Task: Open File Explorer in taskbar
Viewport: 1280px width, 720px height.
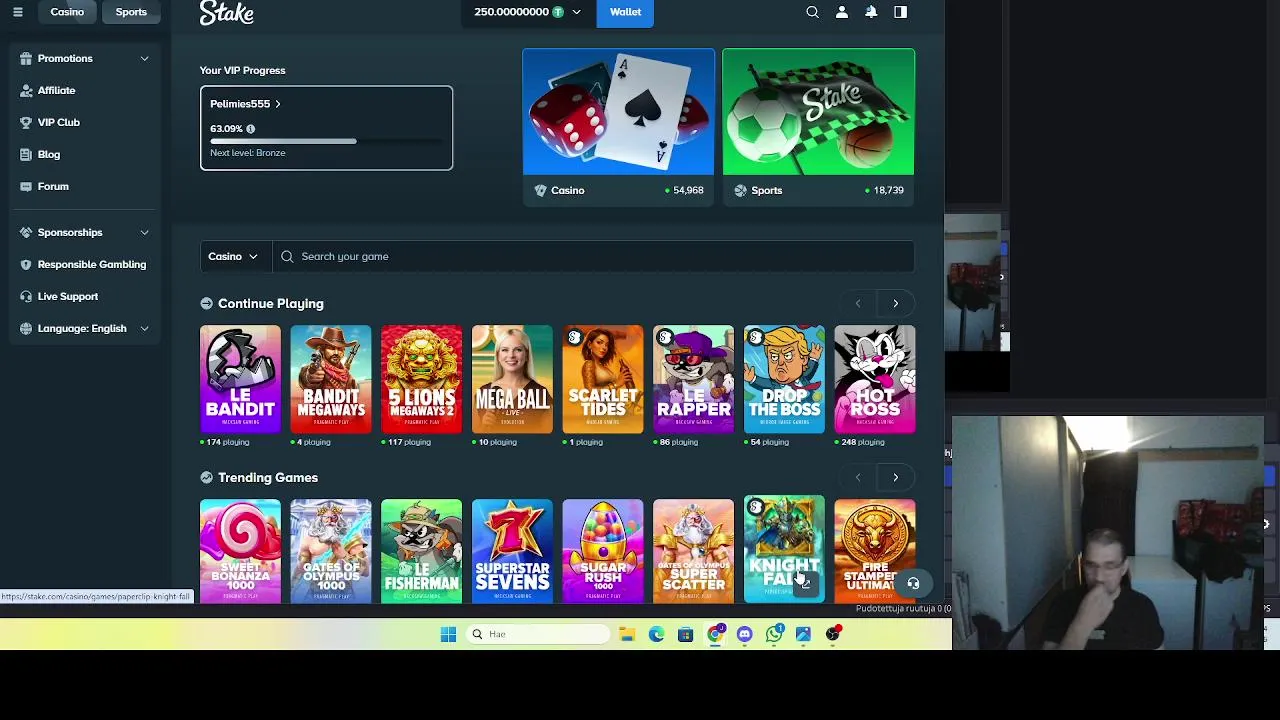Action: click(x=627, y=634)
